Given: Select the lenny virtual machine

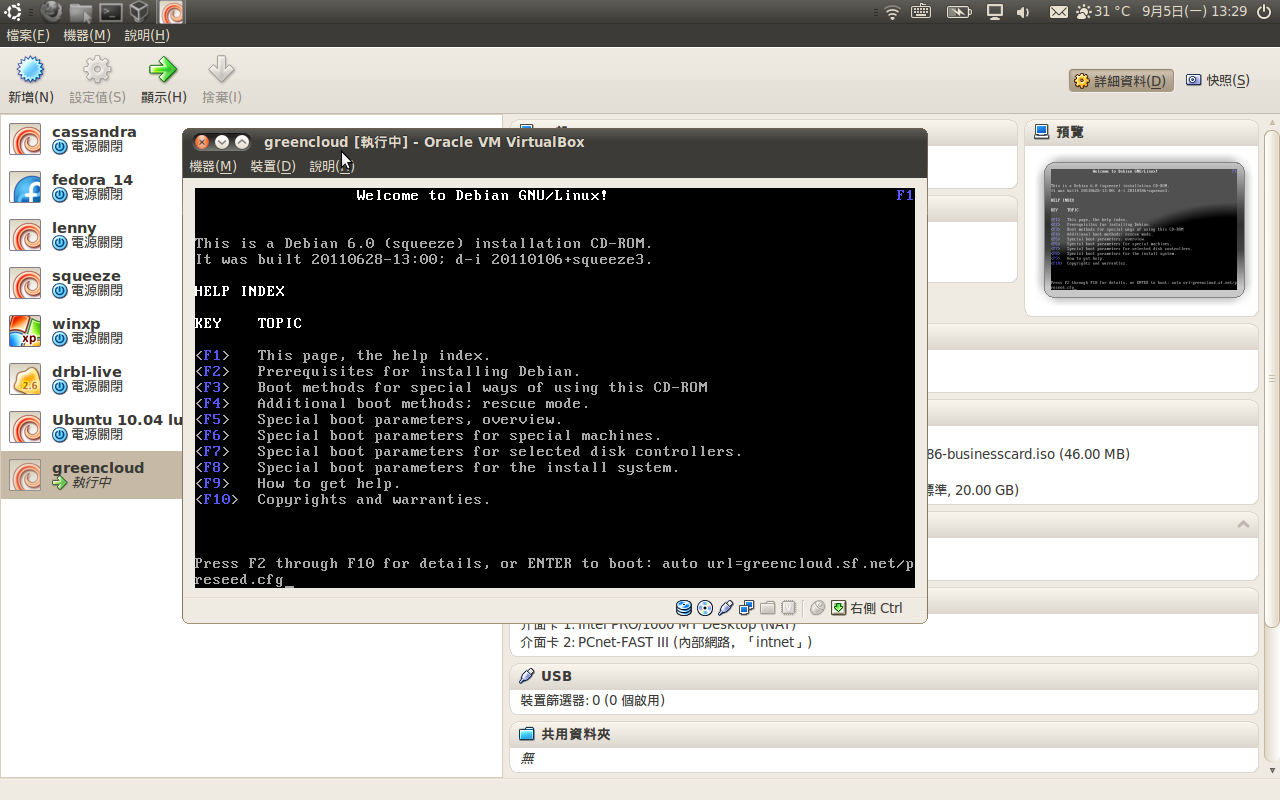Looking at the screenshot, I should tap(93, 235).
